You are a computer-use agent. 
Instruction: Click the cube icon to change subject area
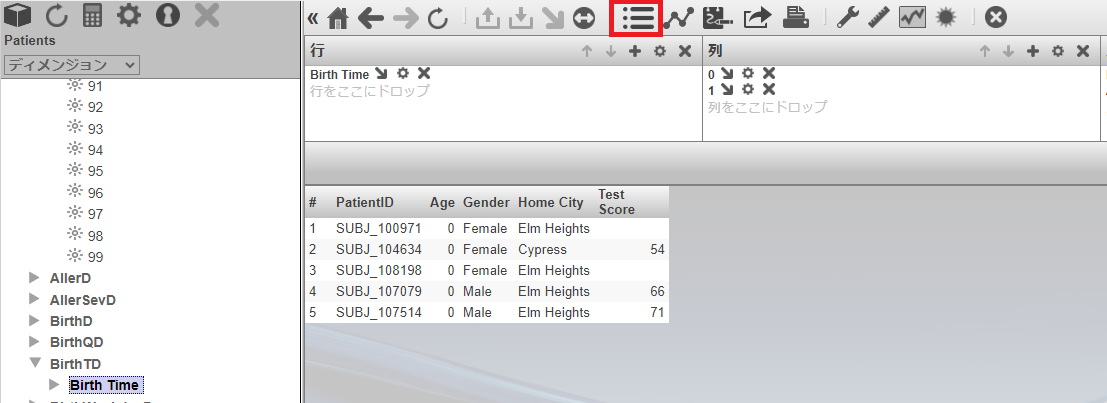19,16
